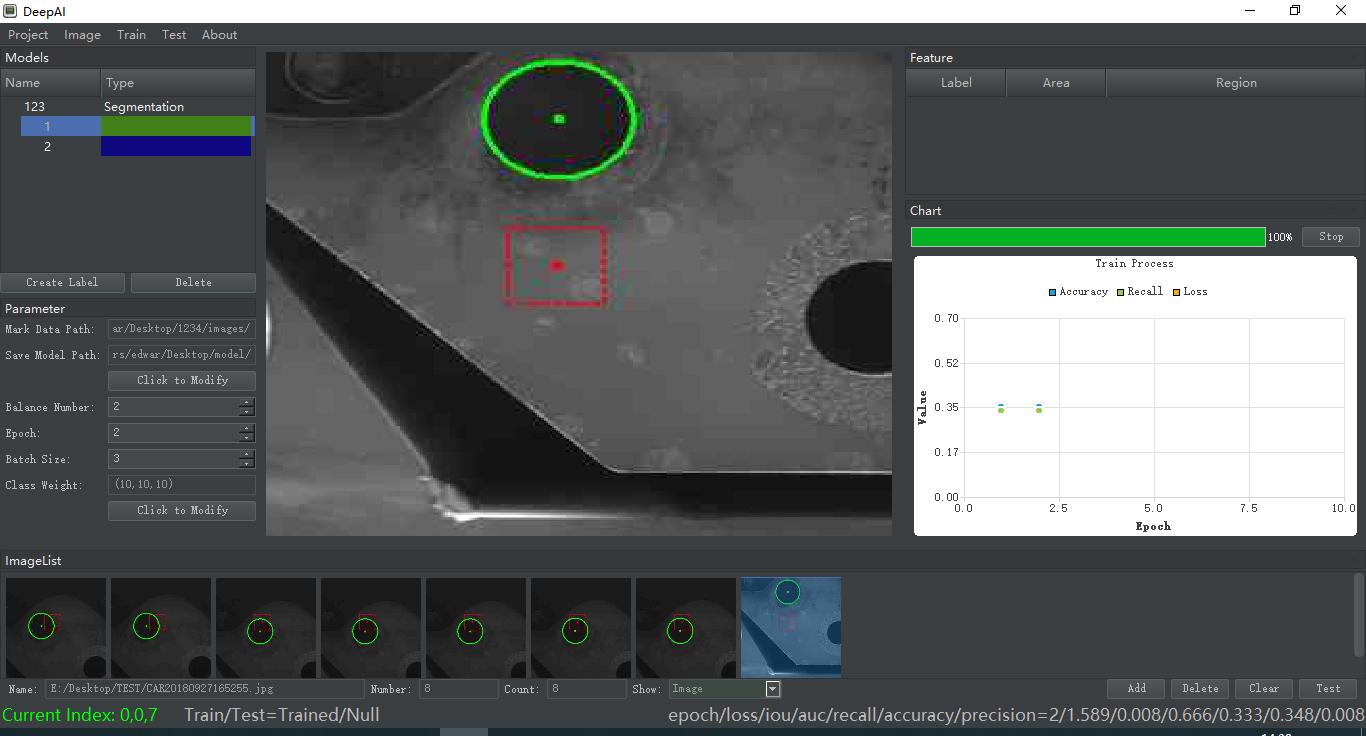Image resolution: width=1366 pixels, height=736 pixels.
Task: Decrease the Epoch stepper value
Action: click(x=247, y=438)
